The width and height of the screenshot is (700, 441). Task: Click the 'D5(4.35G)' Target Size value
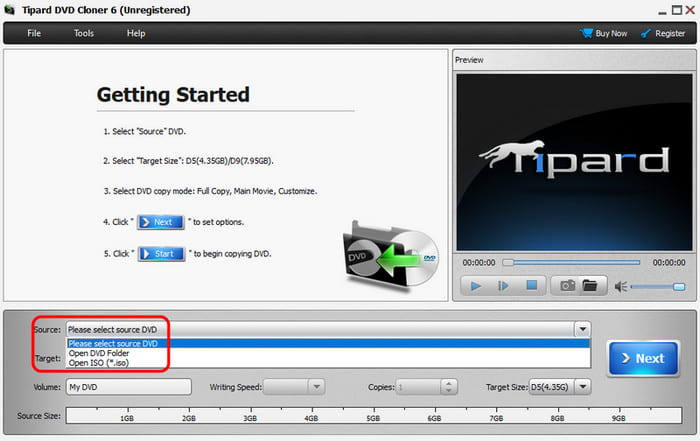(x=550, y=387)
